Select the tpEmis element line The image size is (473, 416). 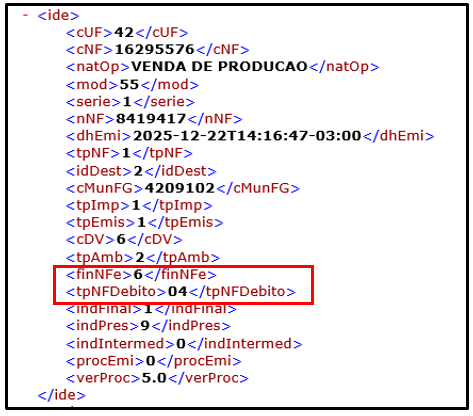tap(145, 222)
